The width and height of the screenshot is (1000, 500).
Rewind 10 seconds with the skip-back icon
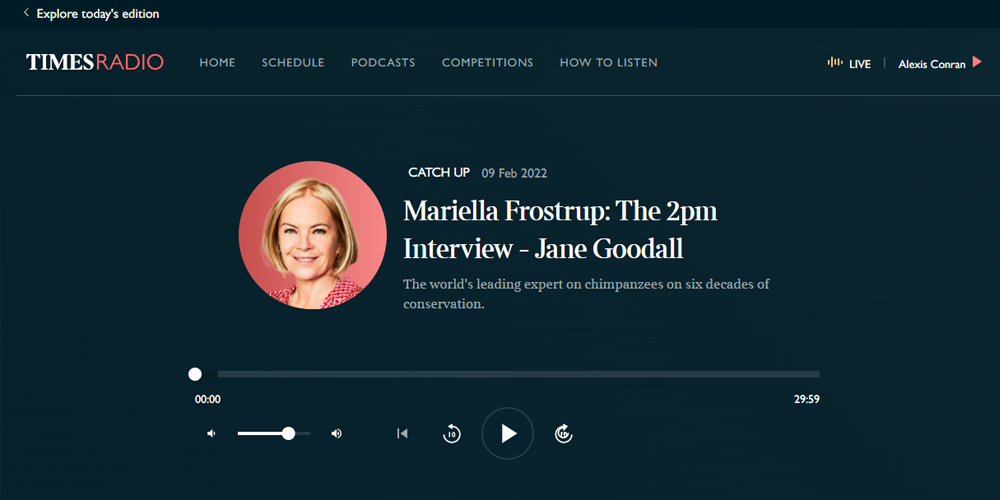point(452,434)
